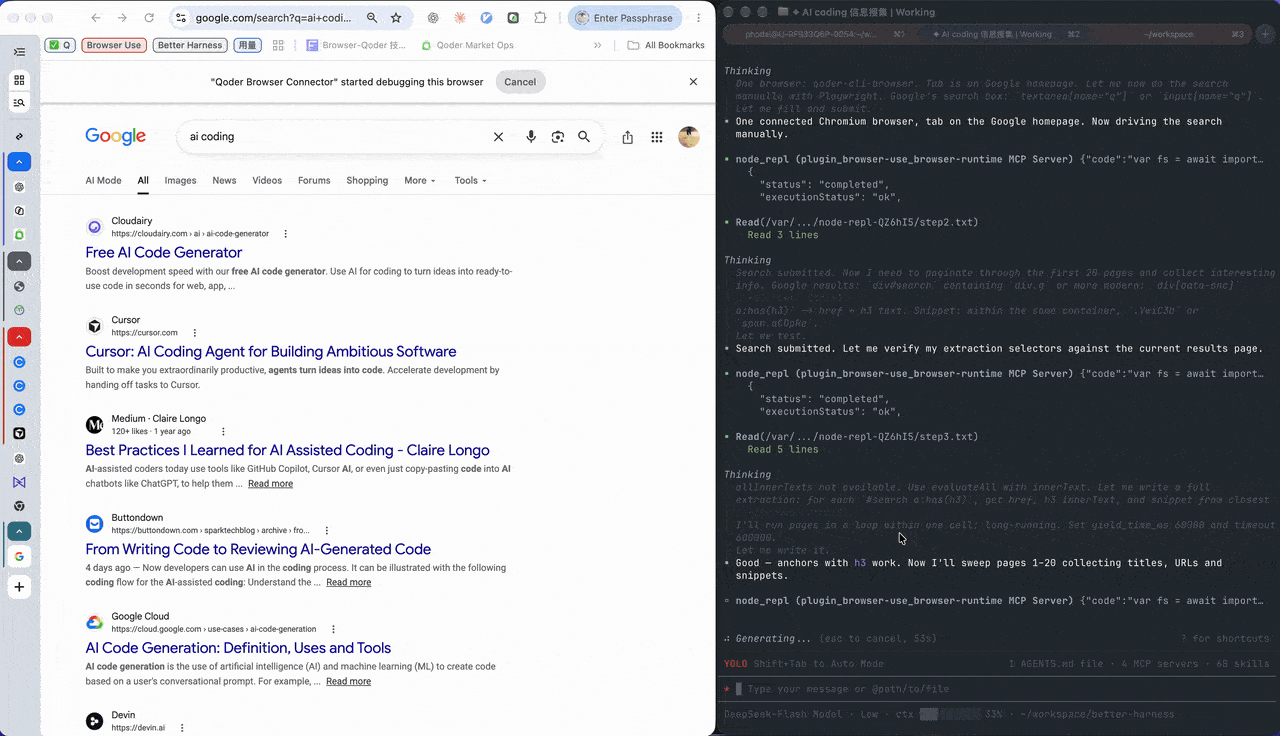Search by image with the Lens icon

[558, 137]
